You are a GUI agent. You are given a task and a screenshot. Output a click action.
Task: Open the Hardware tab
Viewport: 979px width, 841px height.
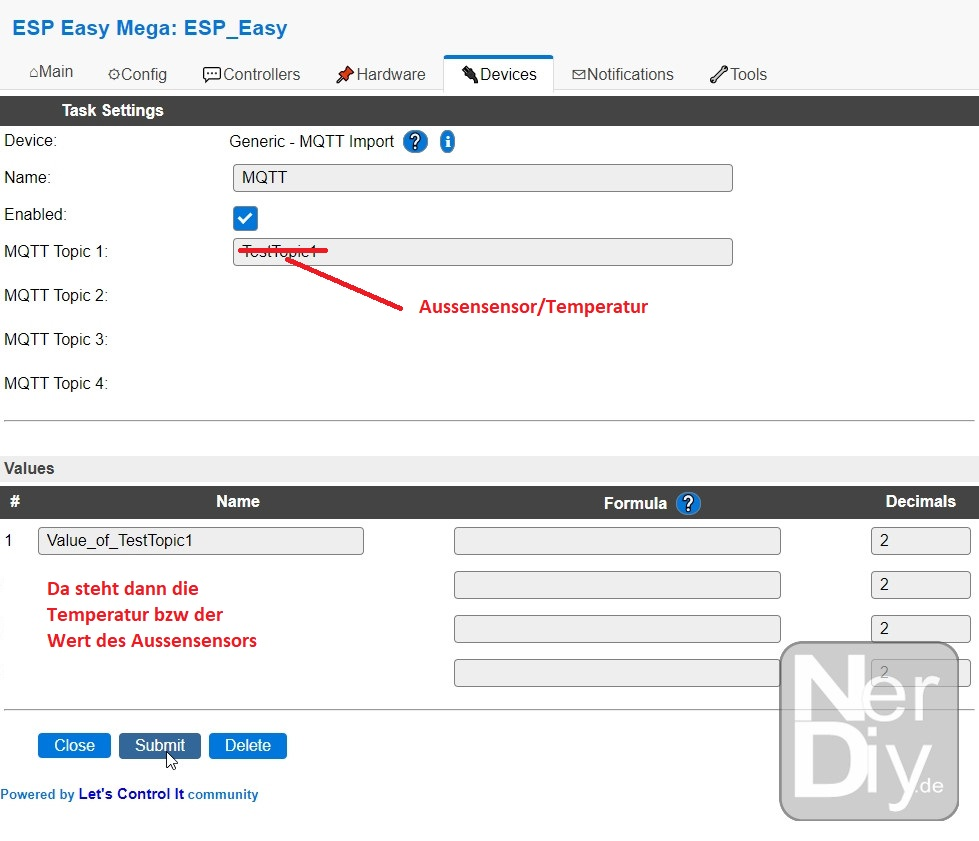pos(381,74)
